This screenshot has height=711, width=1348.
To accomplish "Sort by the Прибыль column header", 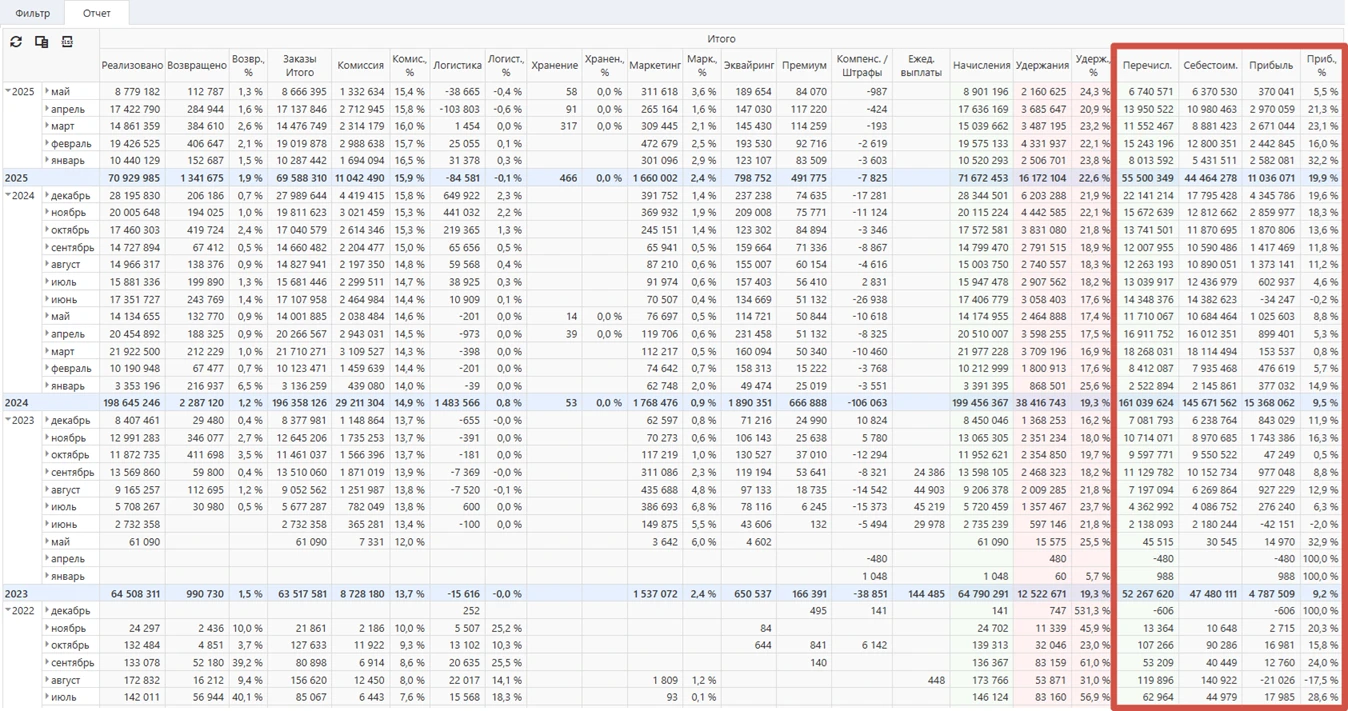I will 1271,65.
